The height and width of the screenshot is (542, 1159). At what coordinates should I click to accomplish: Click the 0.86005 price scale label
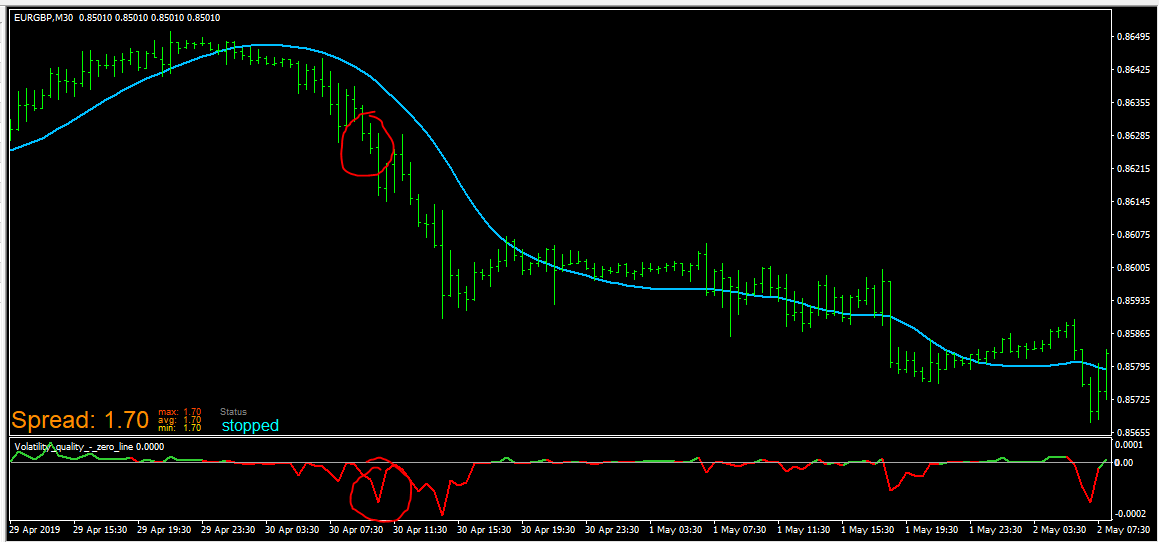(x=1132, y=268)
